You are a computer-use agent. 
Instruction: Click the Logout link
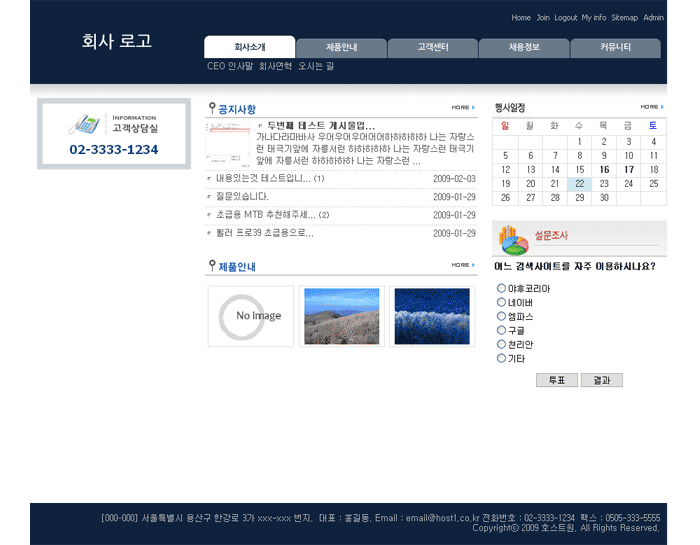point(566,18)
